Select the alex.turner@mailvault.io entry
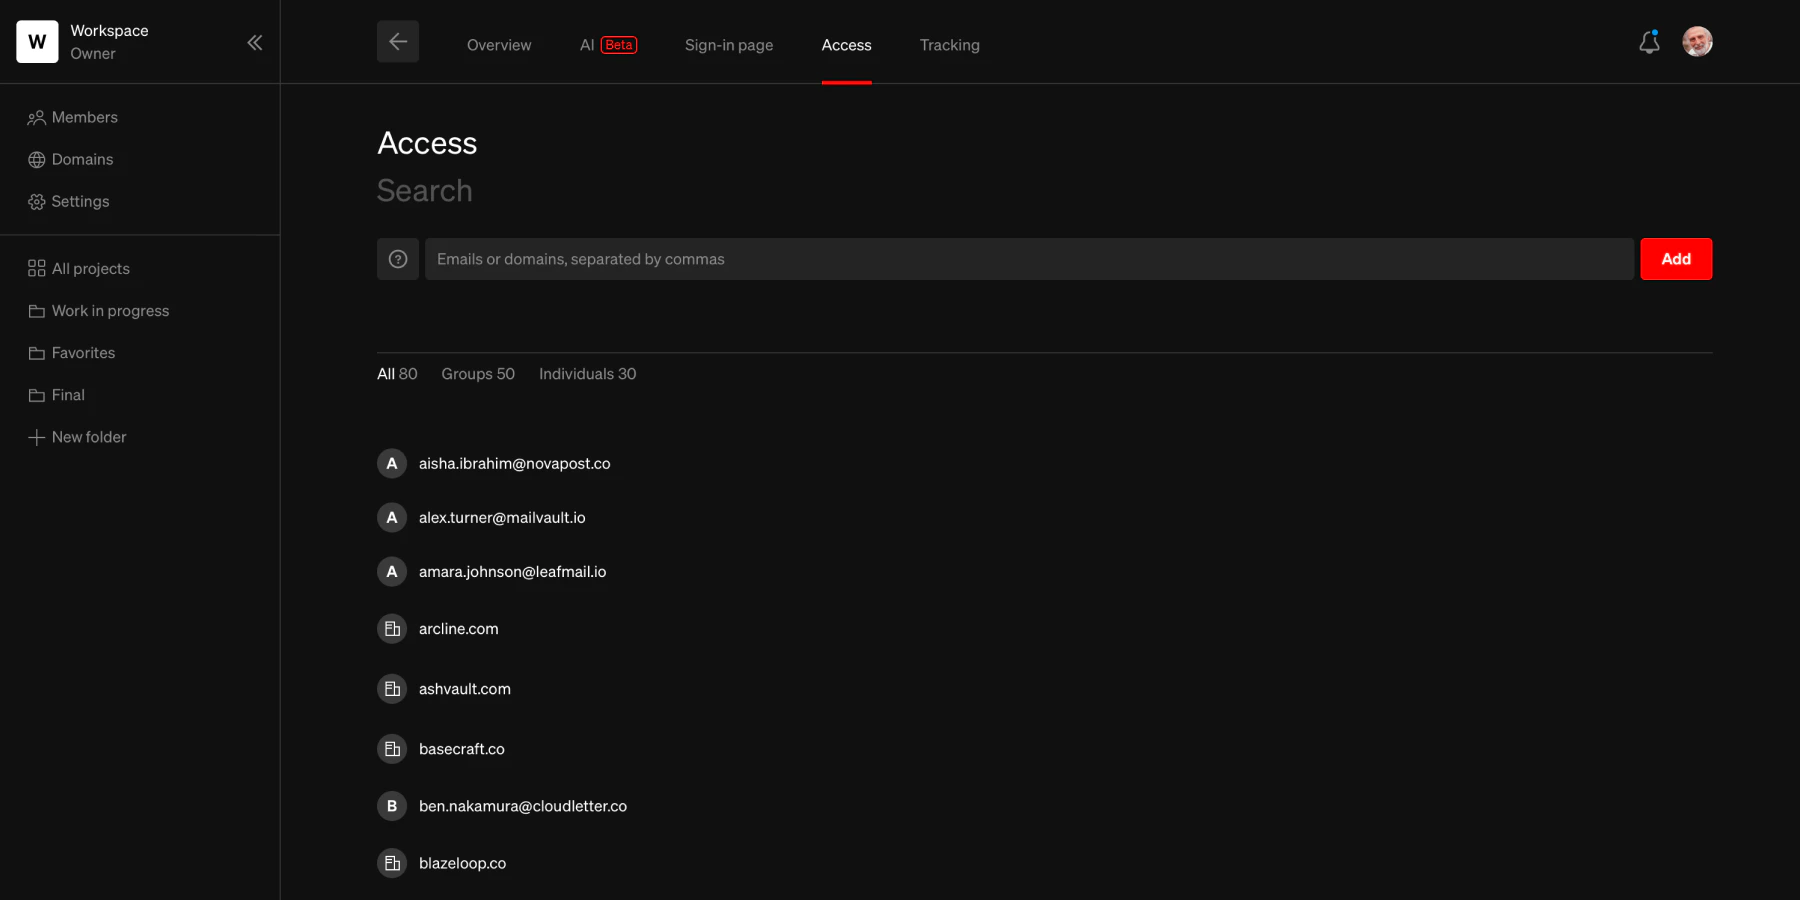The image size is (1800, 900). tap(502, 517)
